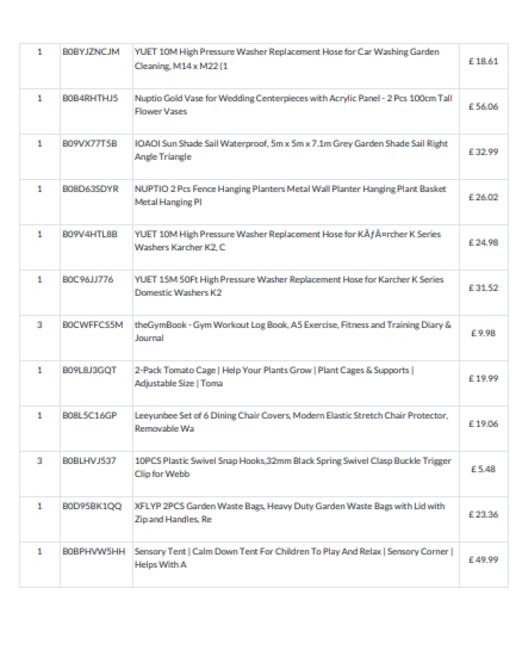Screen dimensions: 522x650
Task: Select the IOAOI Sun Shade Sail row text
Action: [x=291, y=150]
